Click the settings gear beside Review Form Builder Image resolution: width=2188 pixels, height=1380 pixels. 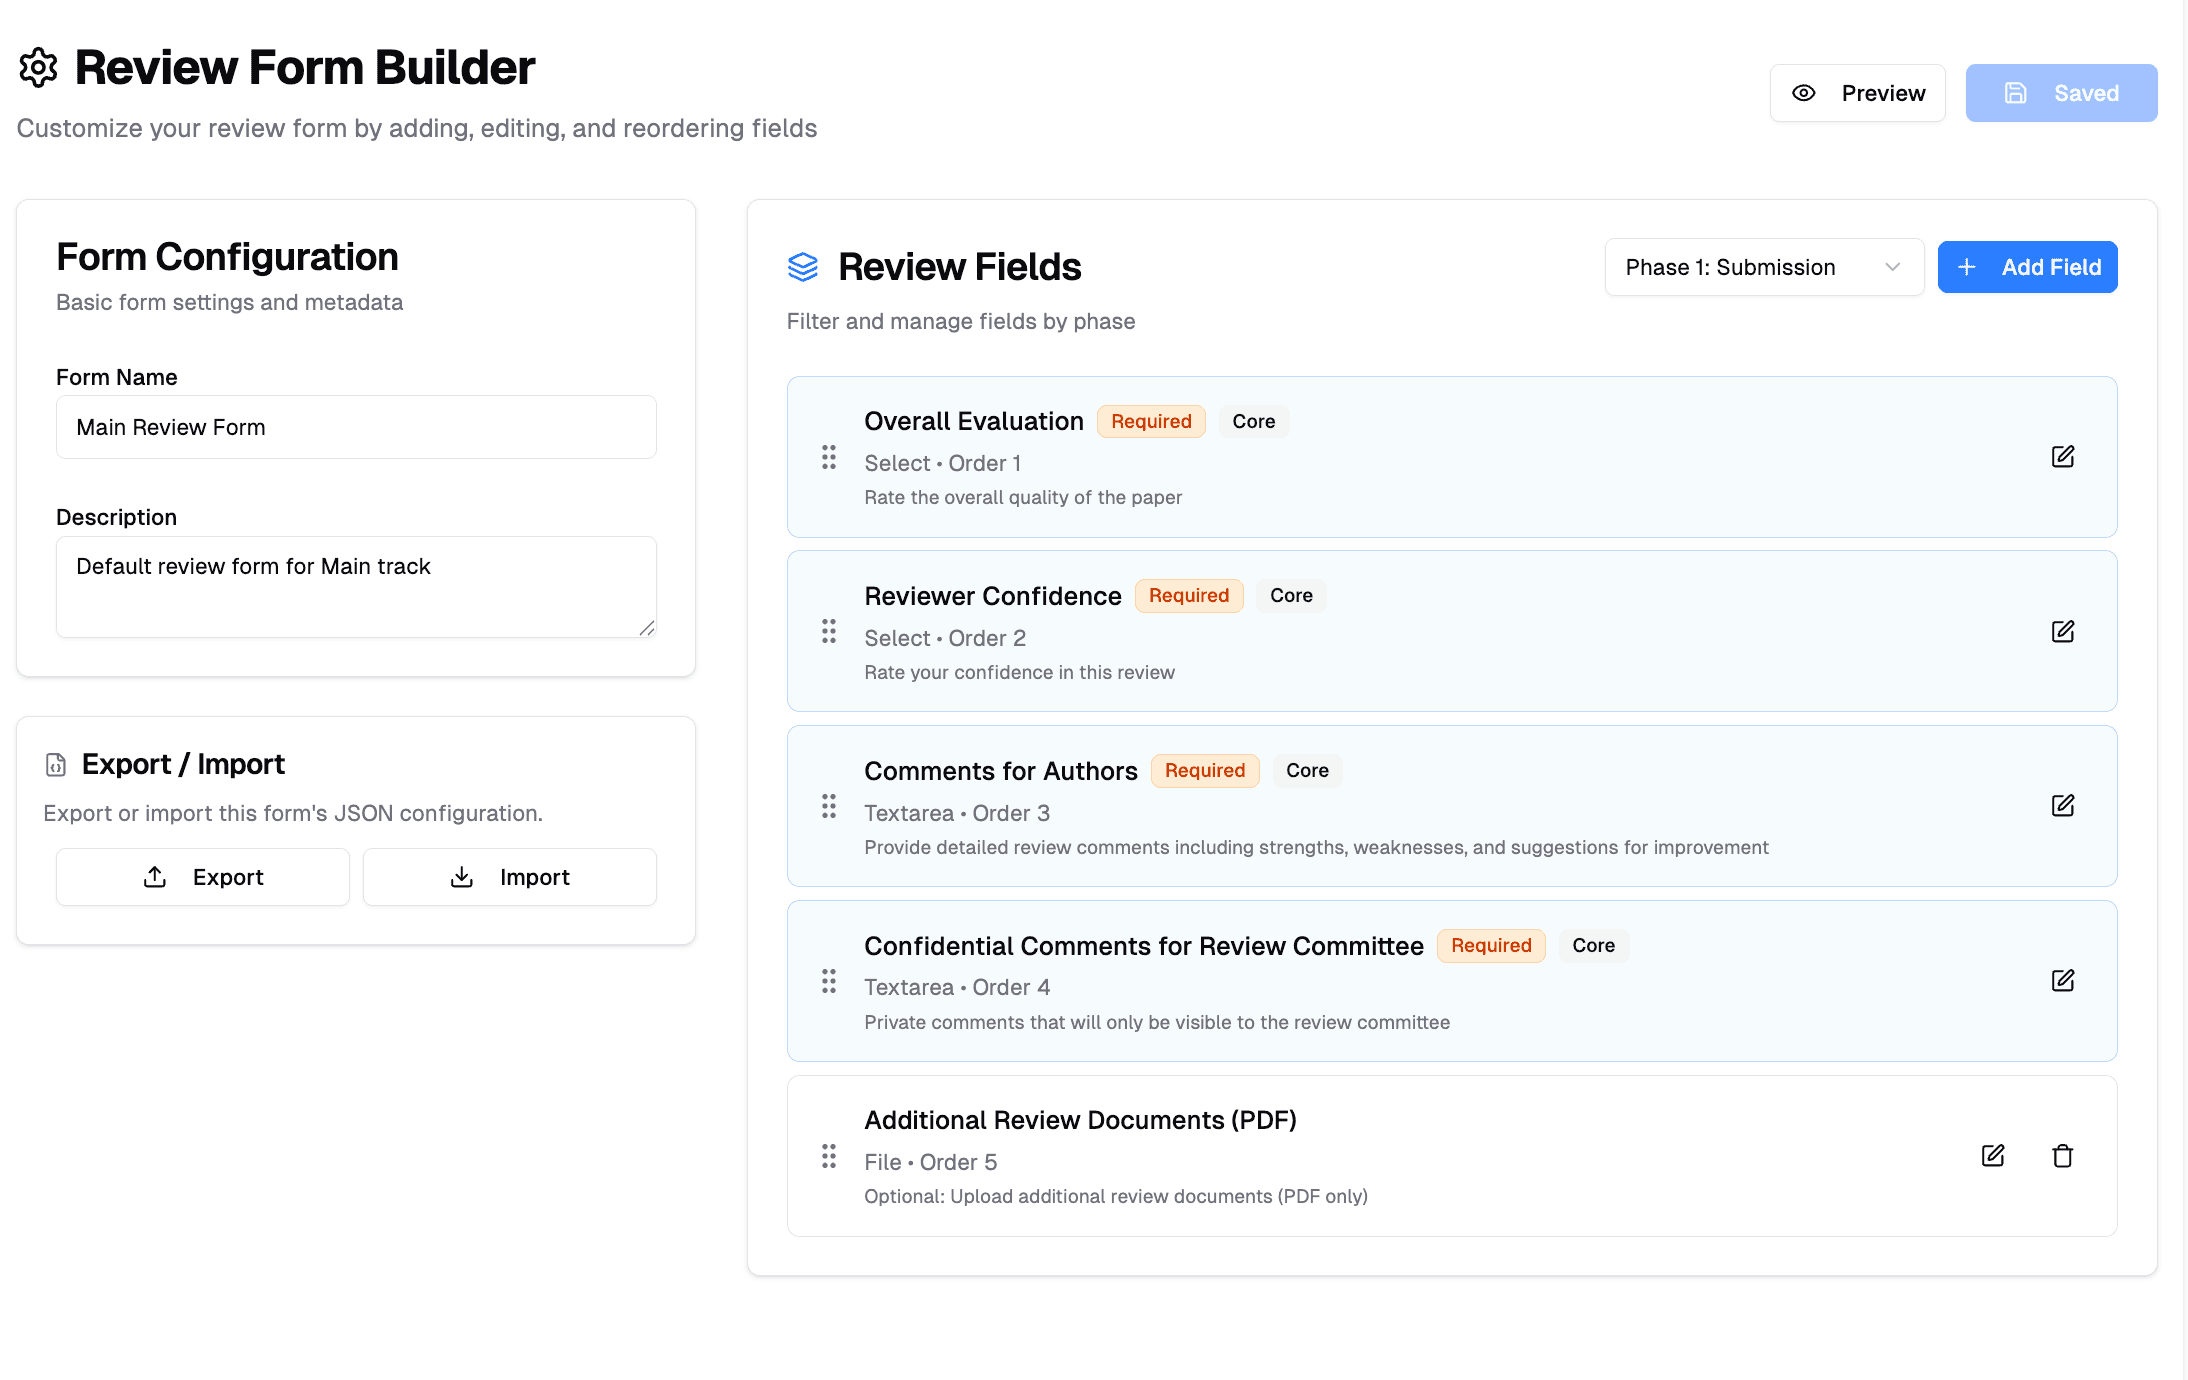(38, 66)
